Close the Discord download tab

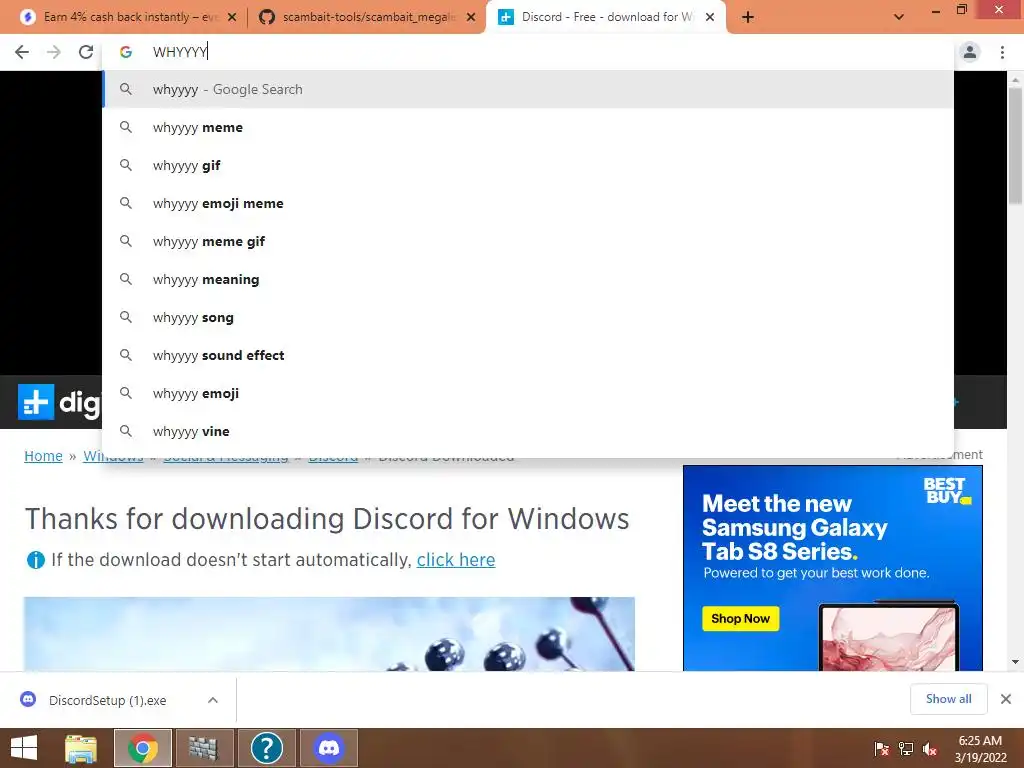(x=710, y=17)
